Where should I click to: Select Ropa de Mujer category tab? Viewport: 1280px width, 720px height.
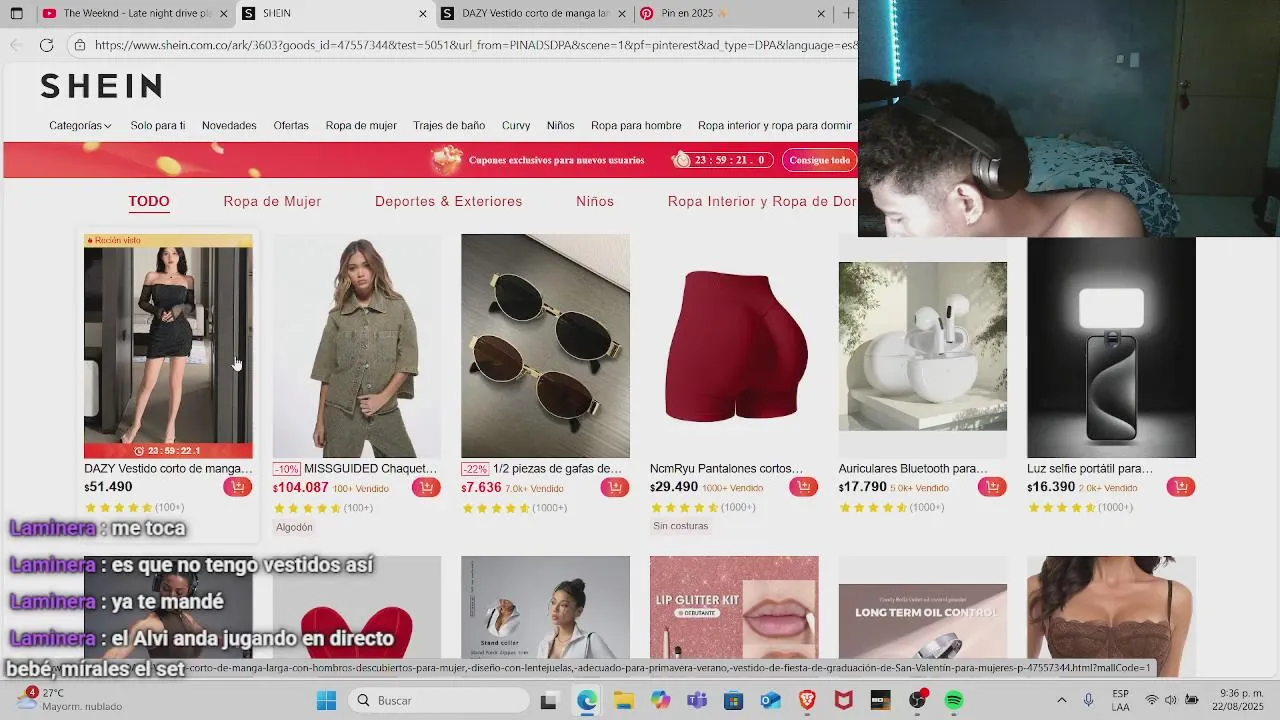(272, 201)
